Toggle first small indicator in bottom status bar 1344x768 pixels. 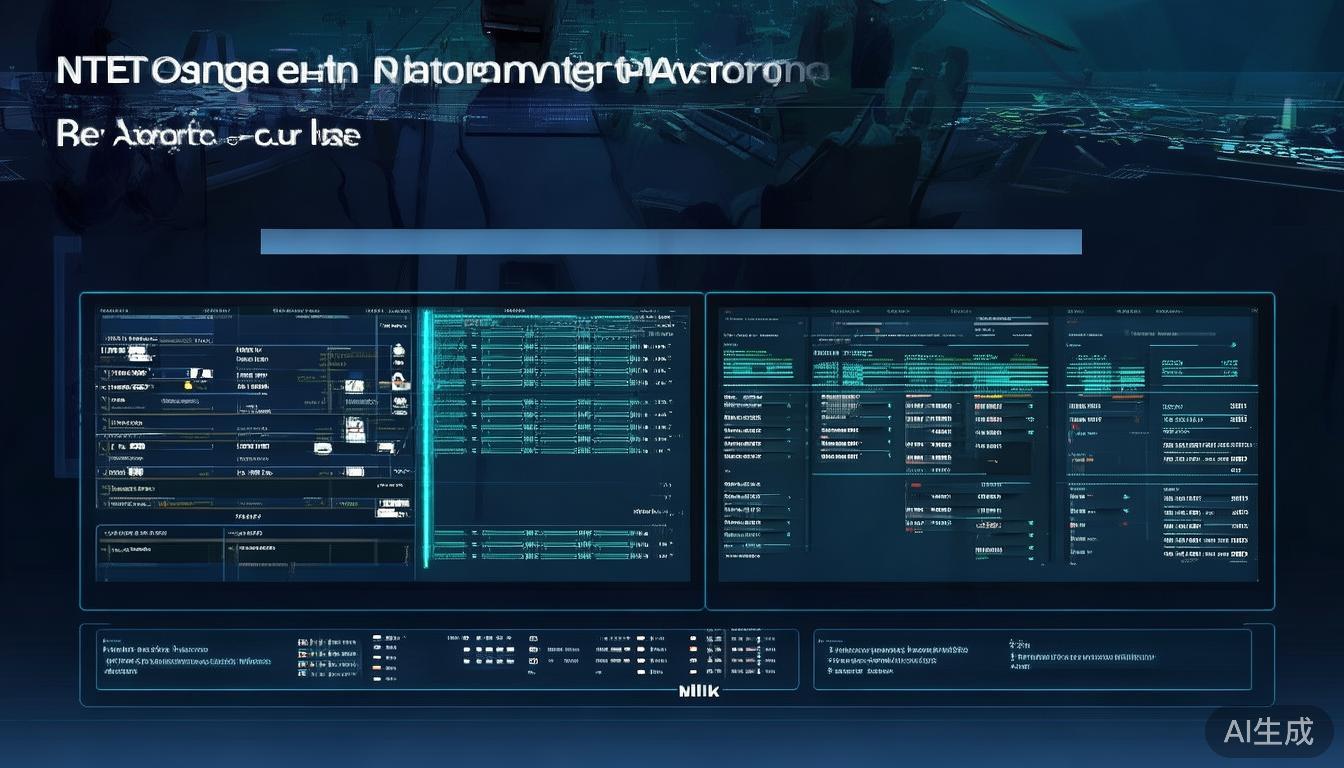378,637
